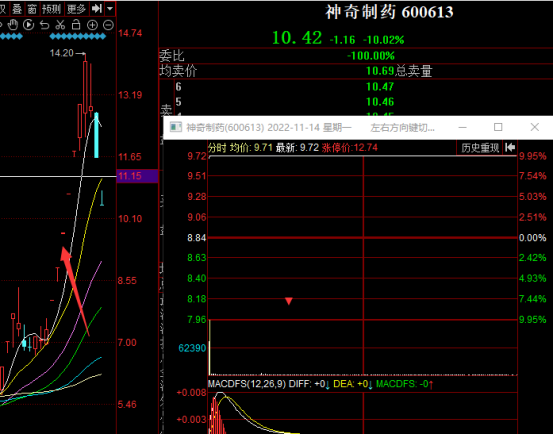
Task: Click the 历史重现 button
Action: point(480,148)
